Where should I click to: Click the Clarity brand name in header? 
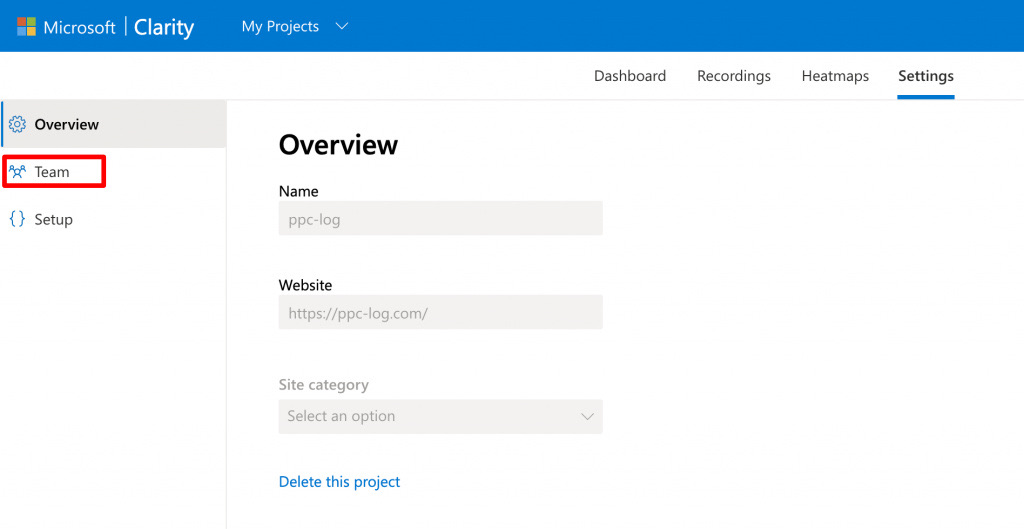click(164, 27)
